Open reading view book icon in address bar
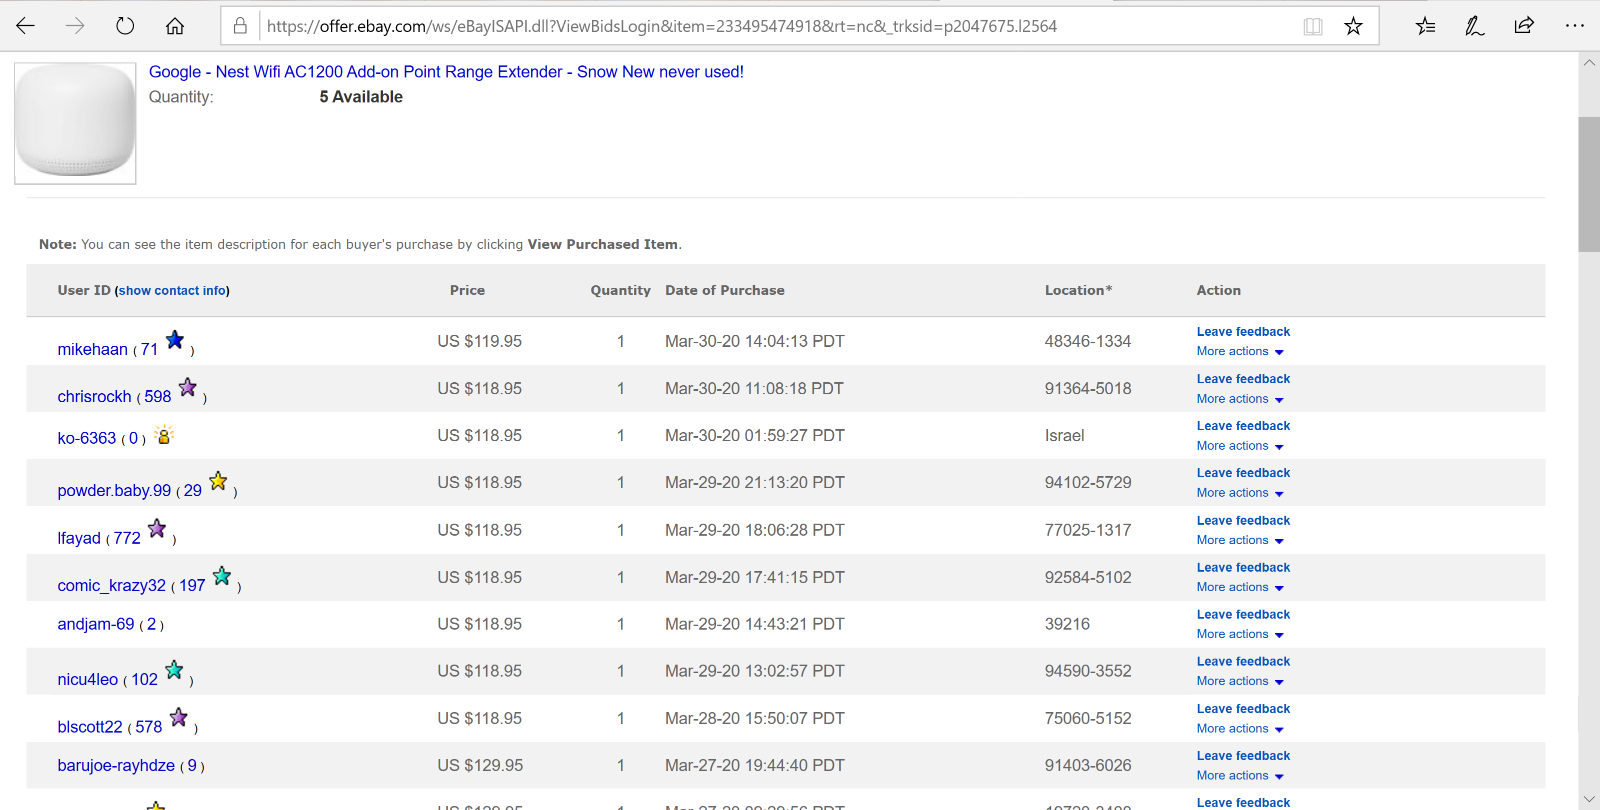This screenshot has width=1600, height=810. tap(1313, 26)
